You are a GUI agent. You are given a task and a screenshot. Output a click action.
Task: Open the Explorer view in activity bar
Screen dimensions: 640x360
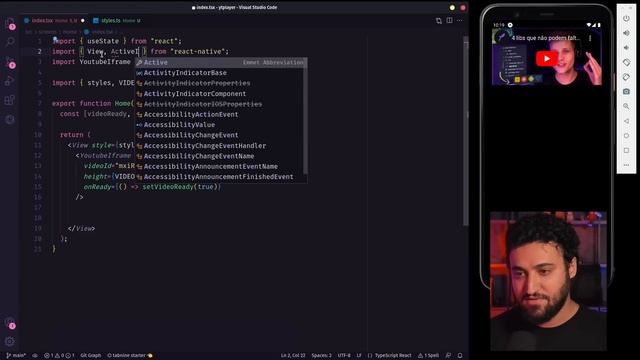click(10, 23)
